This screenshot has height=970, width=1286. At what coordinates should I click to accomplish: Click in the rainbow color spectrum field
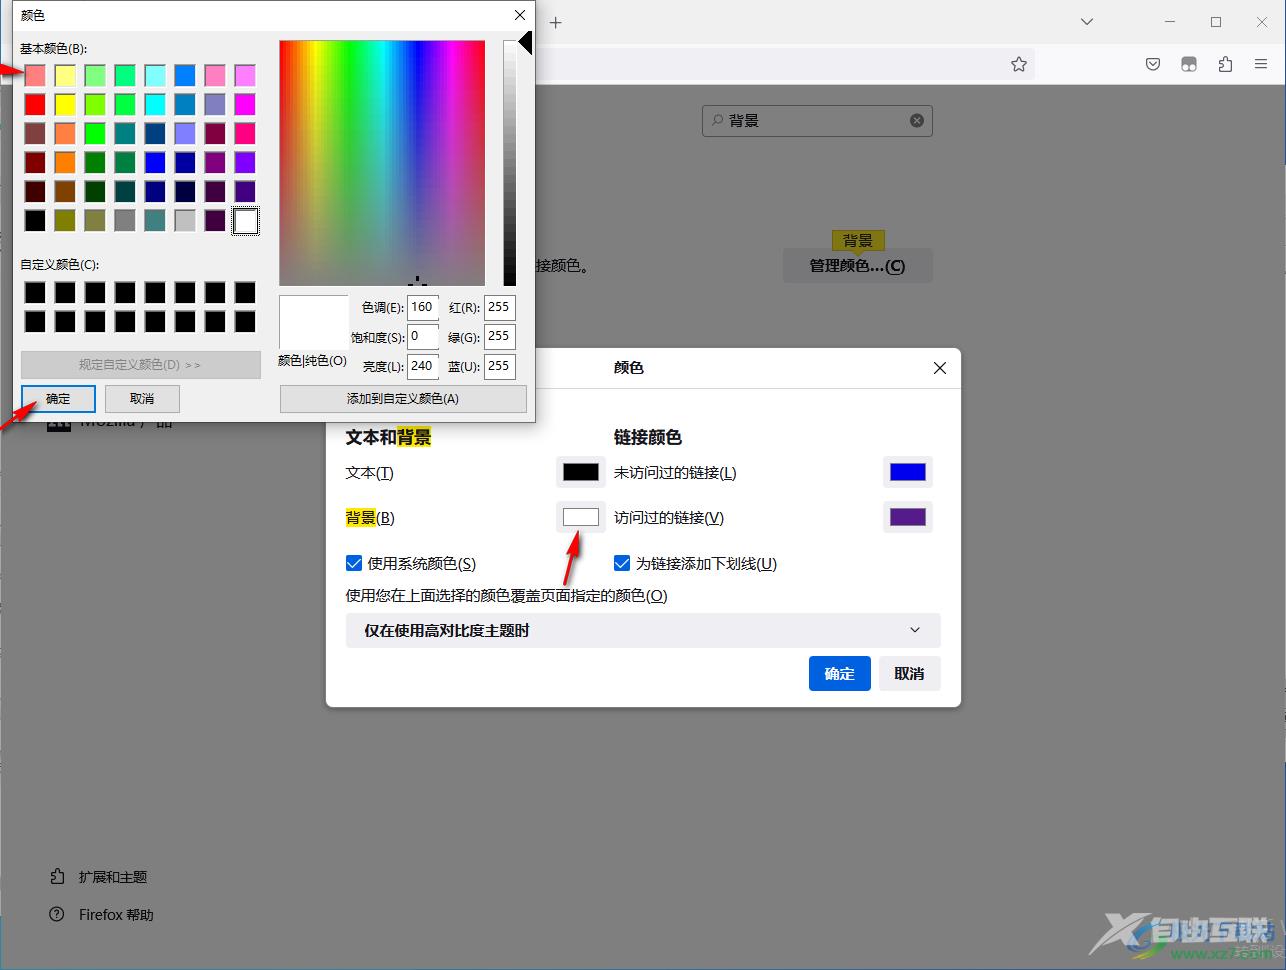click(382, 163)
